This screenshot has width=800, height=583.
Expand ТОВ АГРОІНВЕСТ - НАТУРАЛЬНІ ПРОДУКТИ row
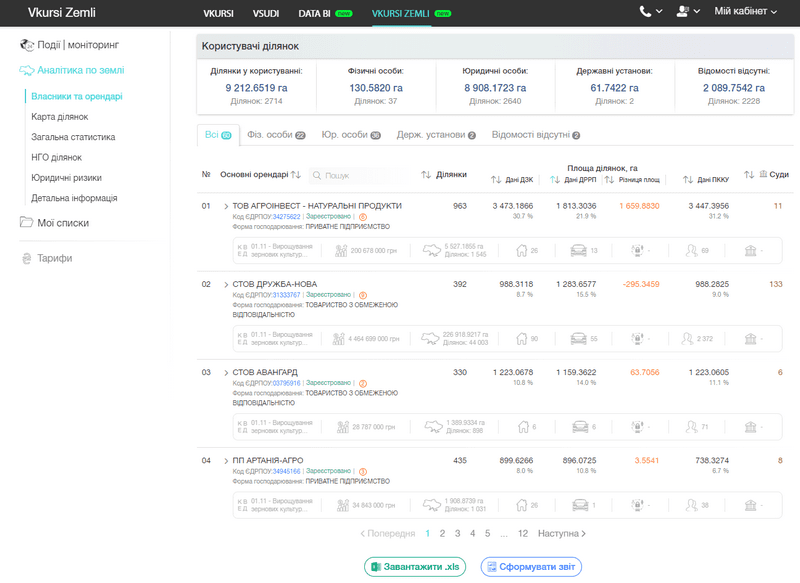pos(226,206)
